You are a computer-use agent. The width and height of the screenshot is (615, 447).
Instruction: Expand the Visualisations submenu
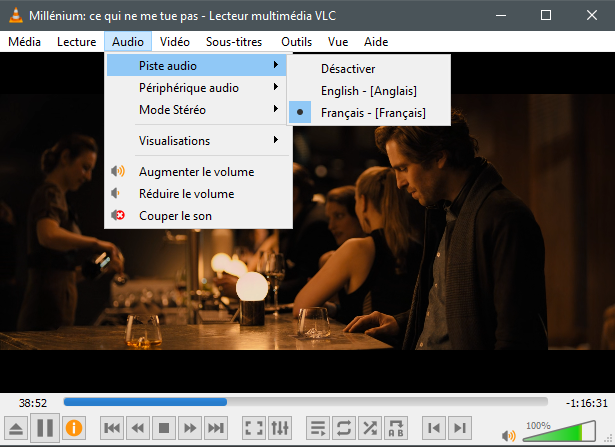coord(197,140)
